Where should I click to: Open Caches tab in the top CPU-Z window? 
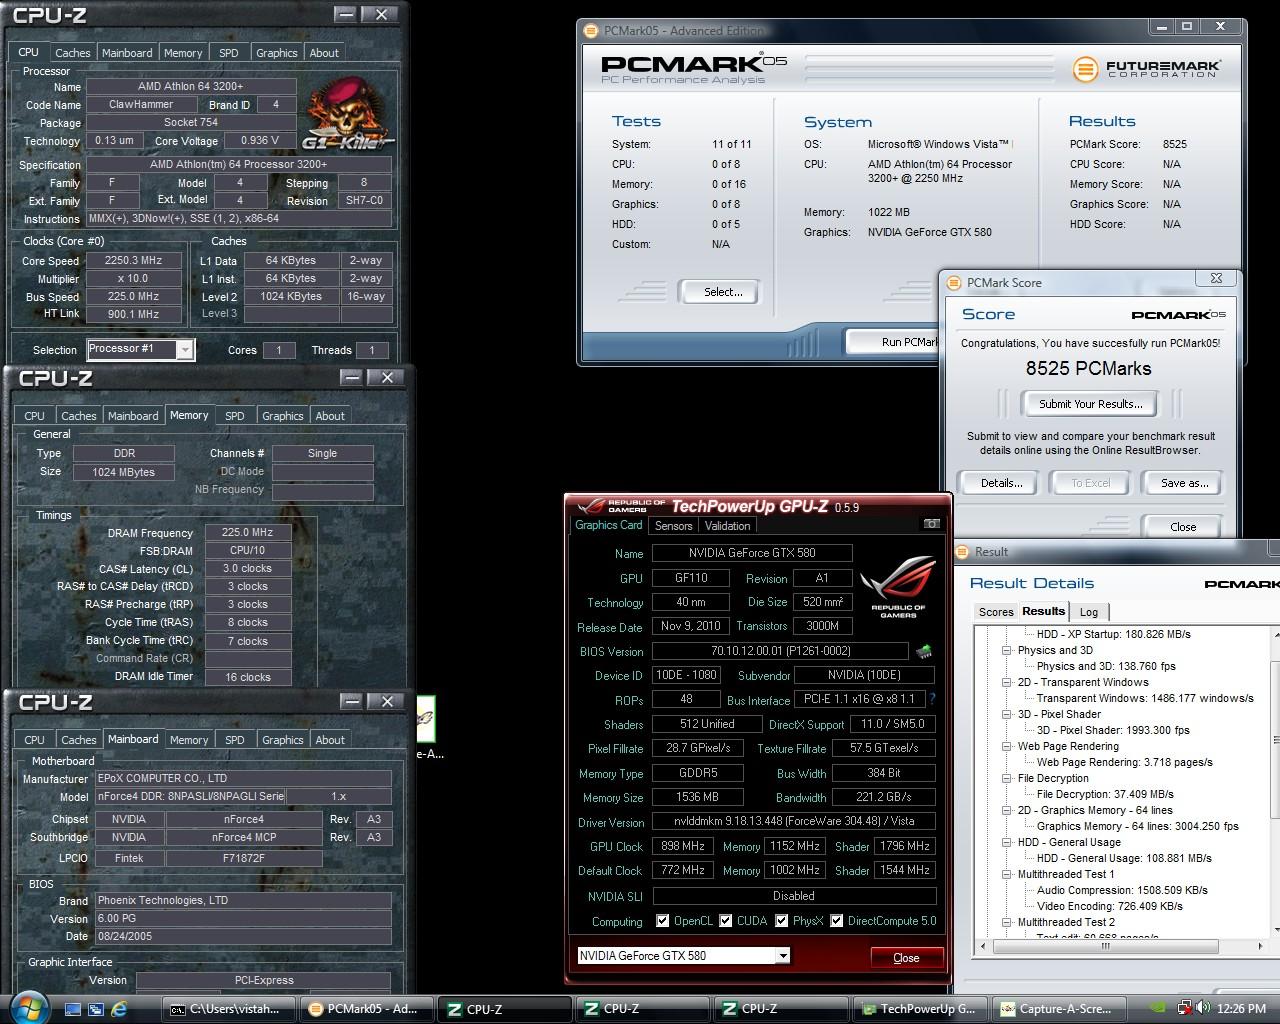click(x=73, y=53)
